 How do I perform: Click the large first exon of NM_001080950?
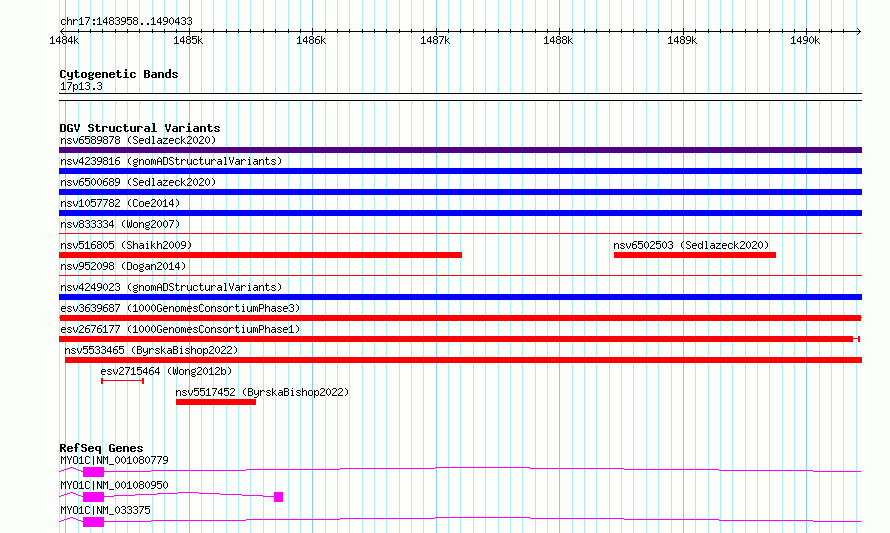[x=93, y=497]
